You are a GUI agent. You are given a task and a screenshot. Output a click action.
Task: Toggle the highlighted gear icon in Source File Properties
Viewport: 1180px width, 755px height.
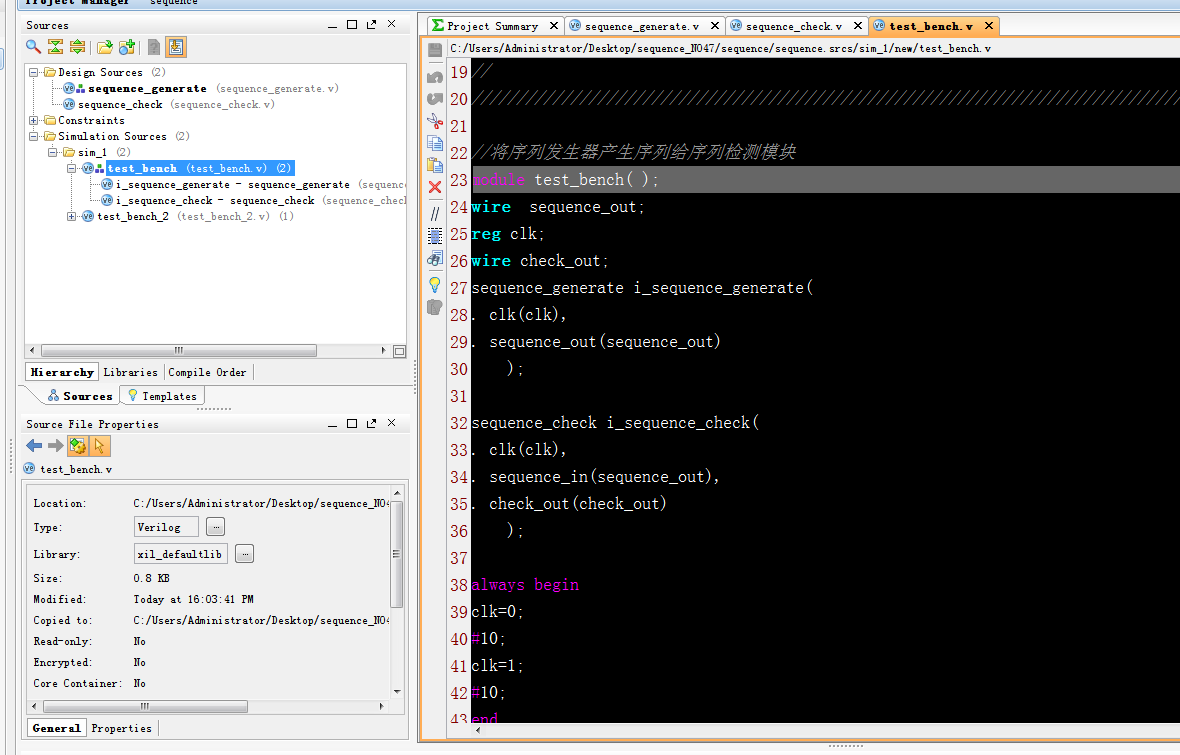pos(78,446)
